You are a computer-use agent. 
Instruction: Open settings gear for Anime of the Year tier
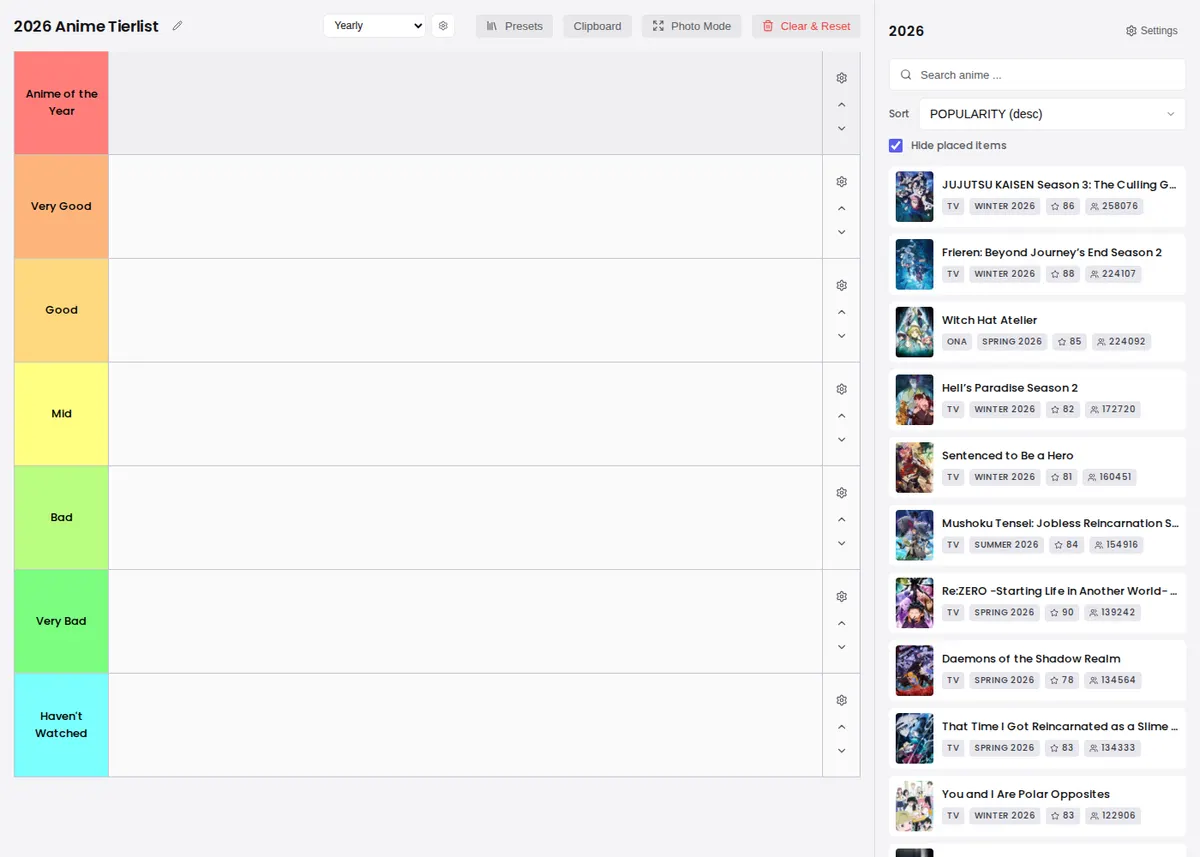tap(841, 78)
